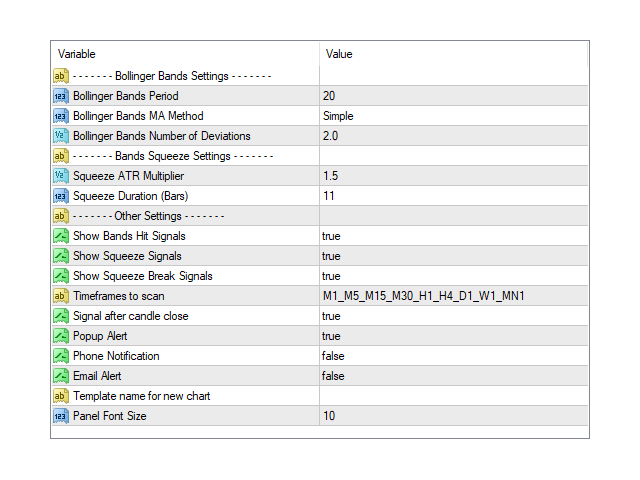This screenshot has width=640, height=480.
Task: Click the icon beside Panel Font Size
Action: pos(60,416)
